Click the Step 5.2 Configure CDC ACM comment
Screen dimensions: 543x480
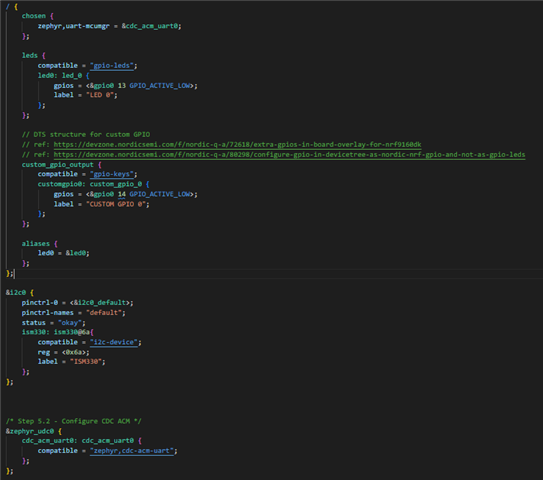73,421
